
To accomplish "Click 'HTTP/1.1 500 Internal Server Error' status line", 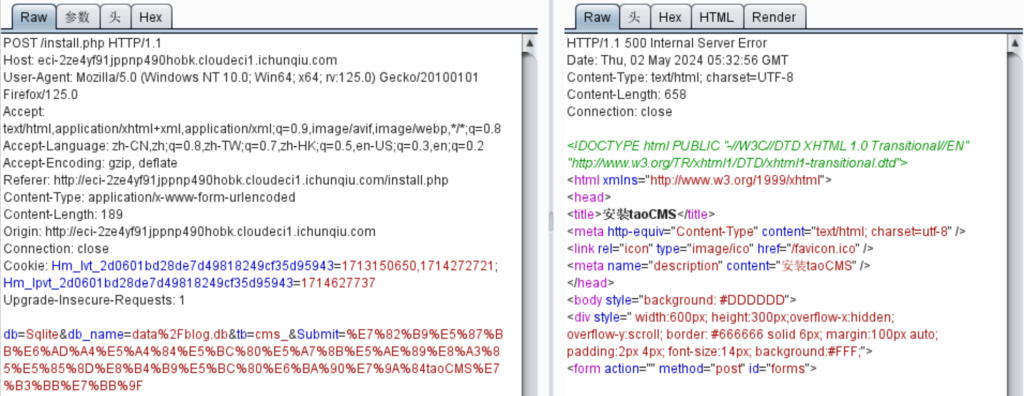I will point(667,43).
